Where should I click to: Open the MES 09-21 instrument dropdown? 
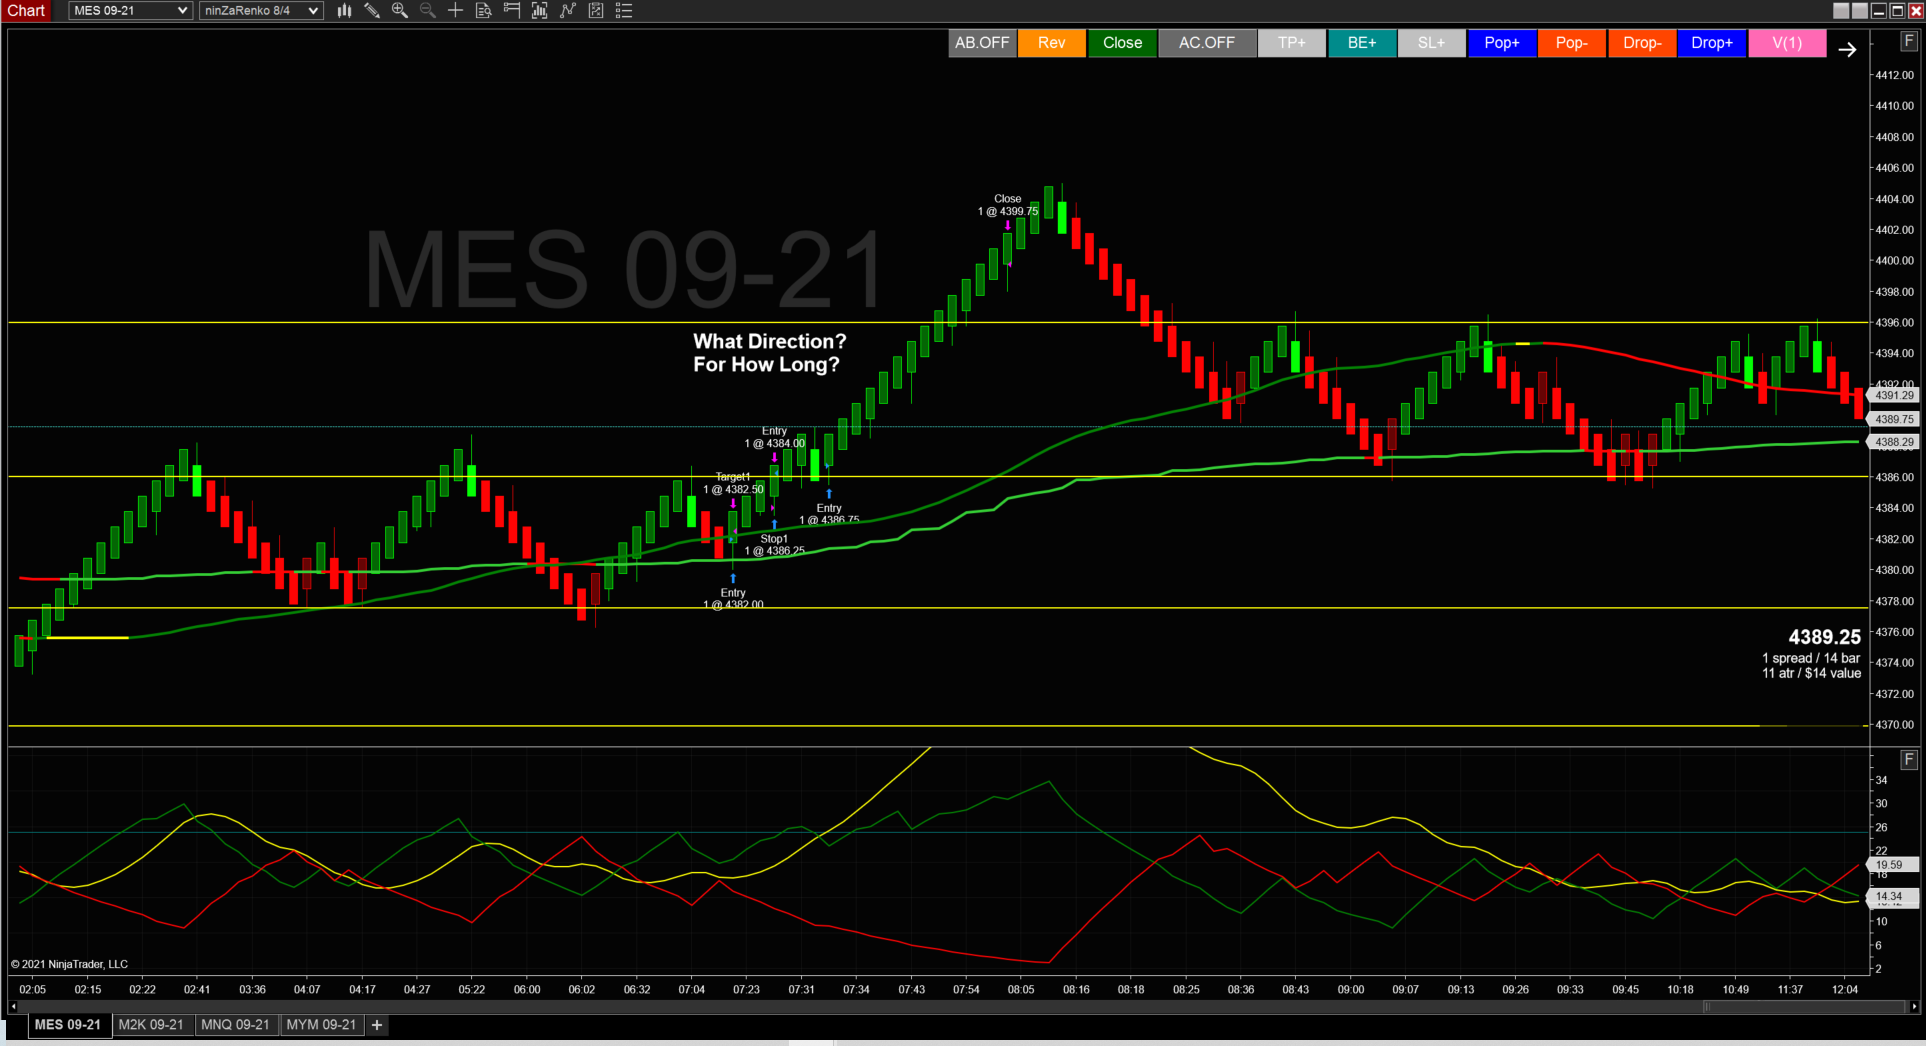130,10
